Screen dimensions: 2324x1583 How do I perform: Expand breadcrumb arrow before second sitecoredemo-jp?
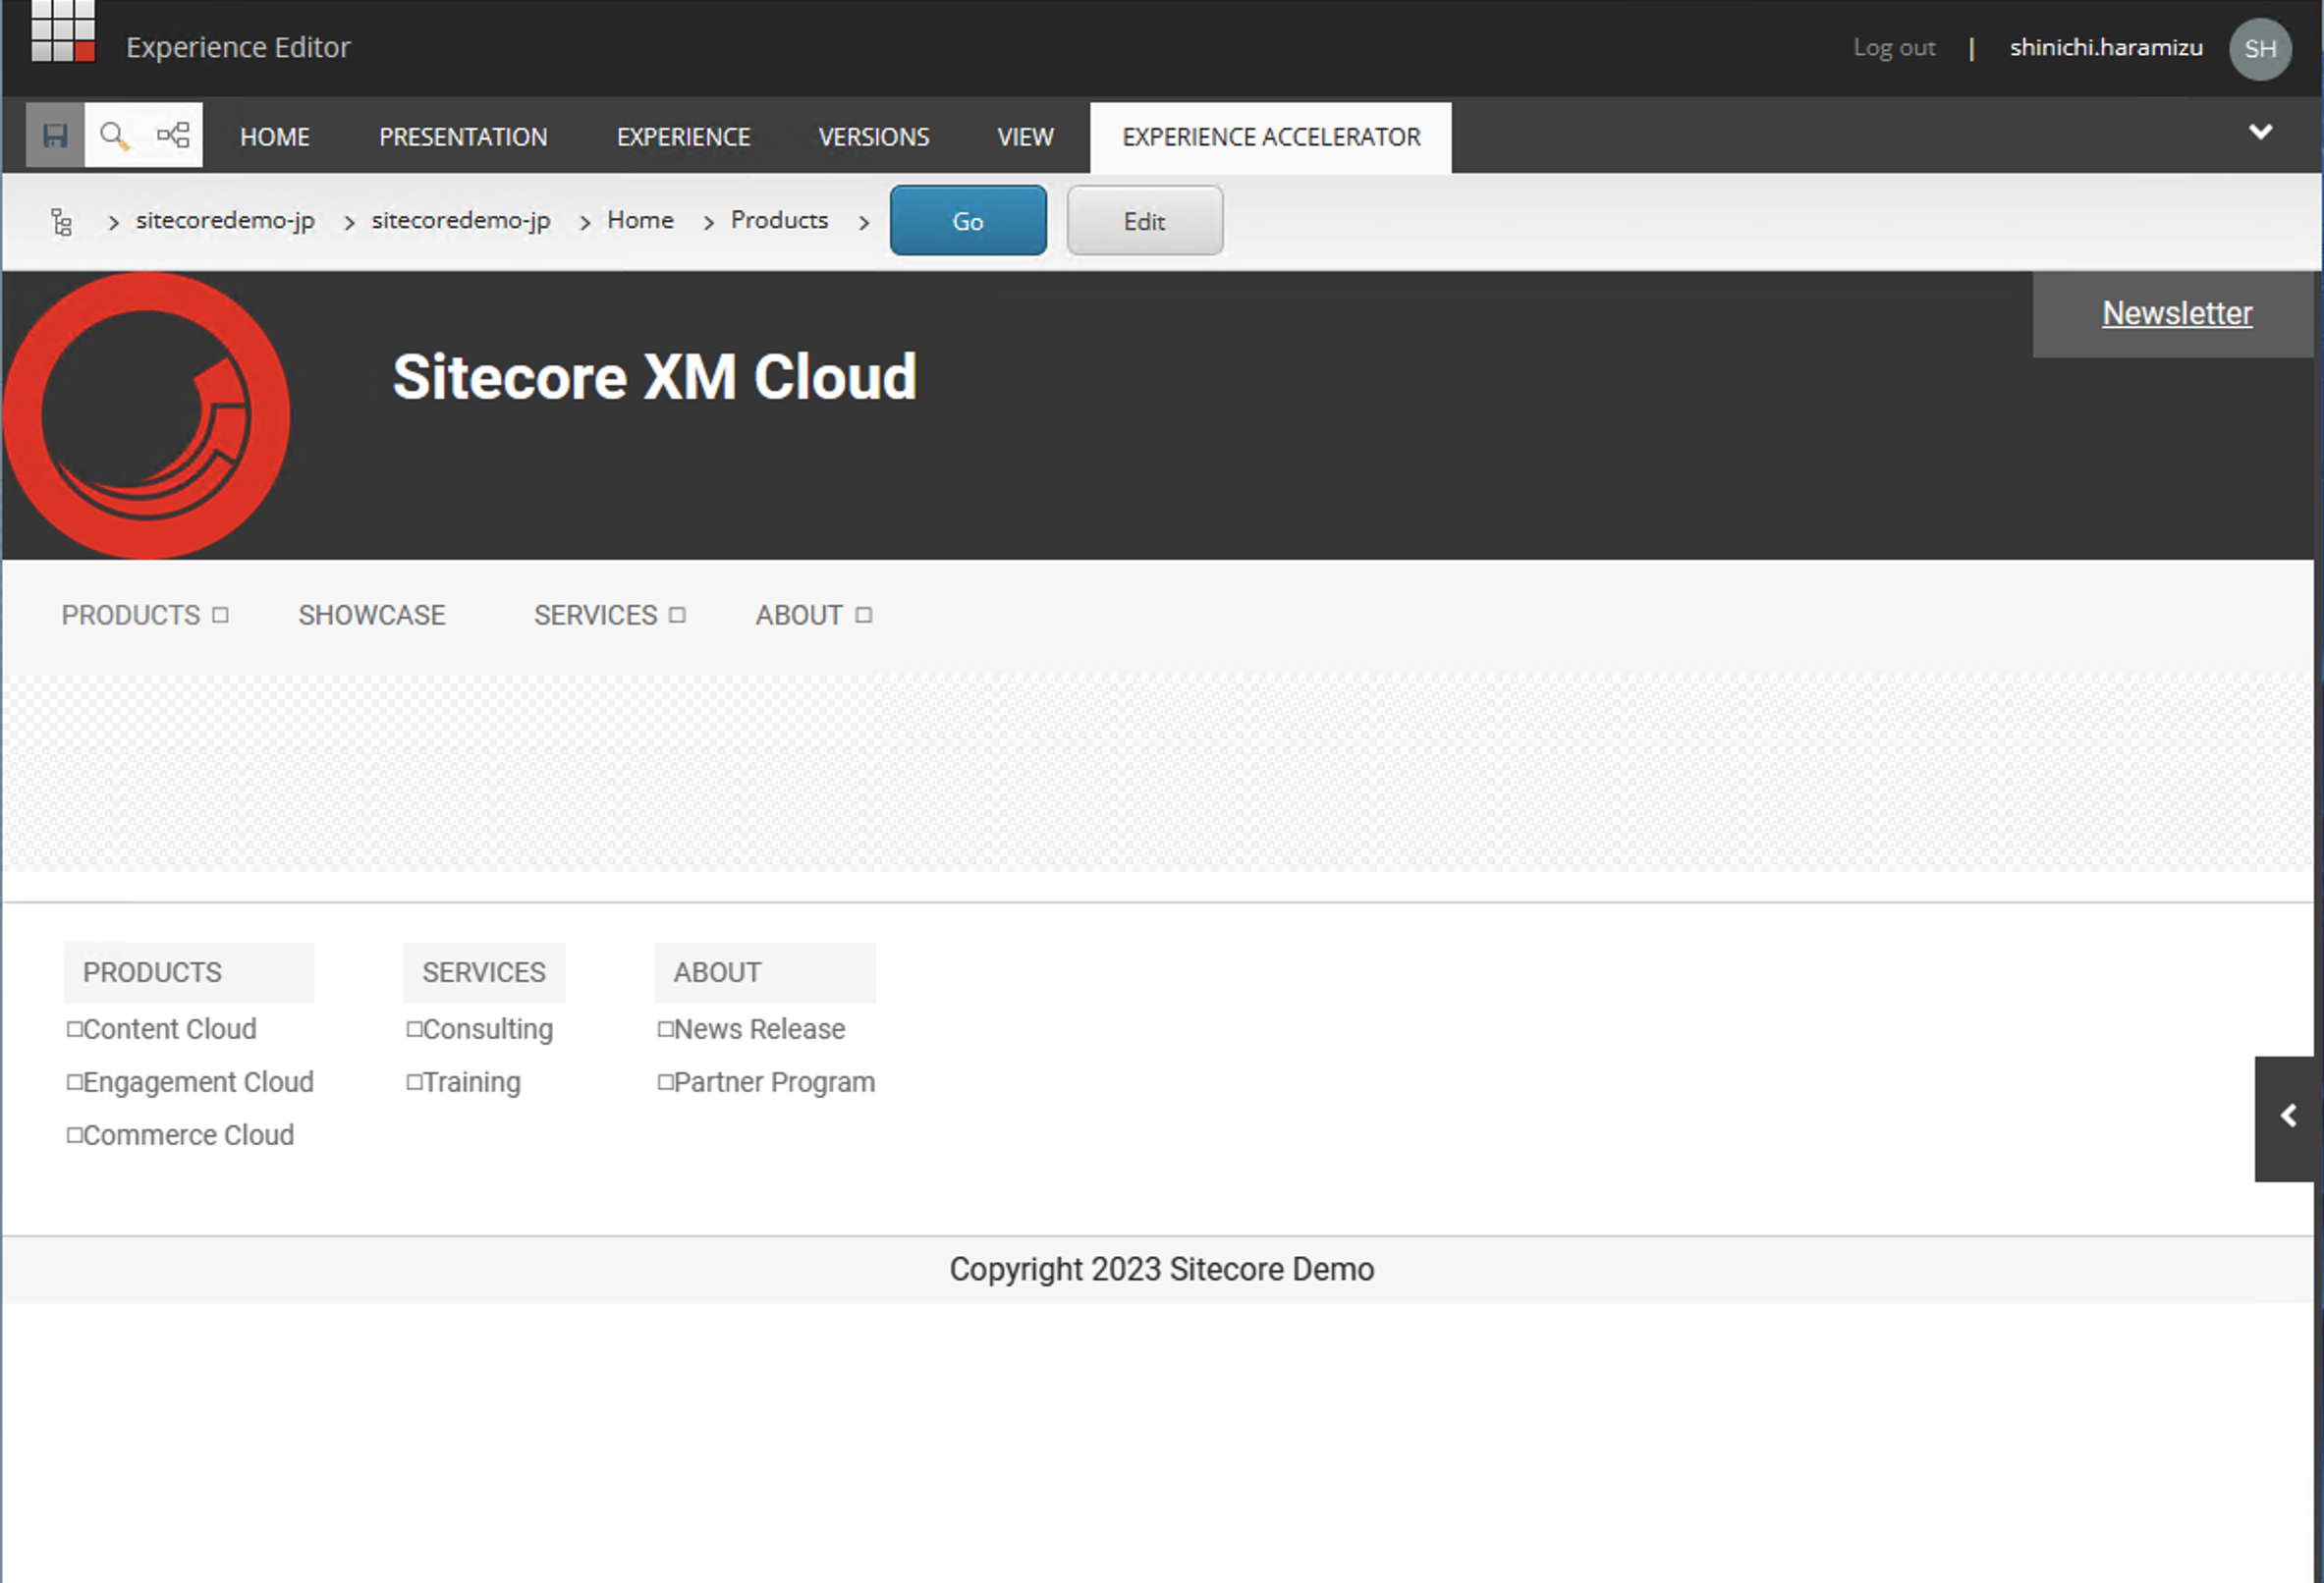349,222
